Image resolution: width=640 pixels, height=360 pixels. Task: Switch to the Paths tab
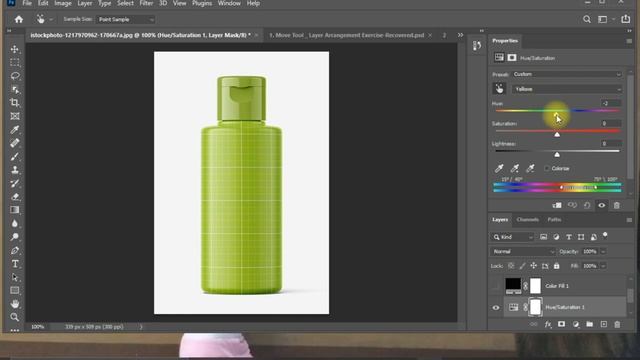554,220
